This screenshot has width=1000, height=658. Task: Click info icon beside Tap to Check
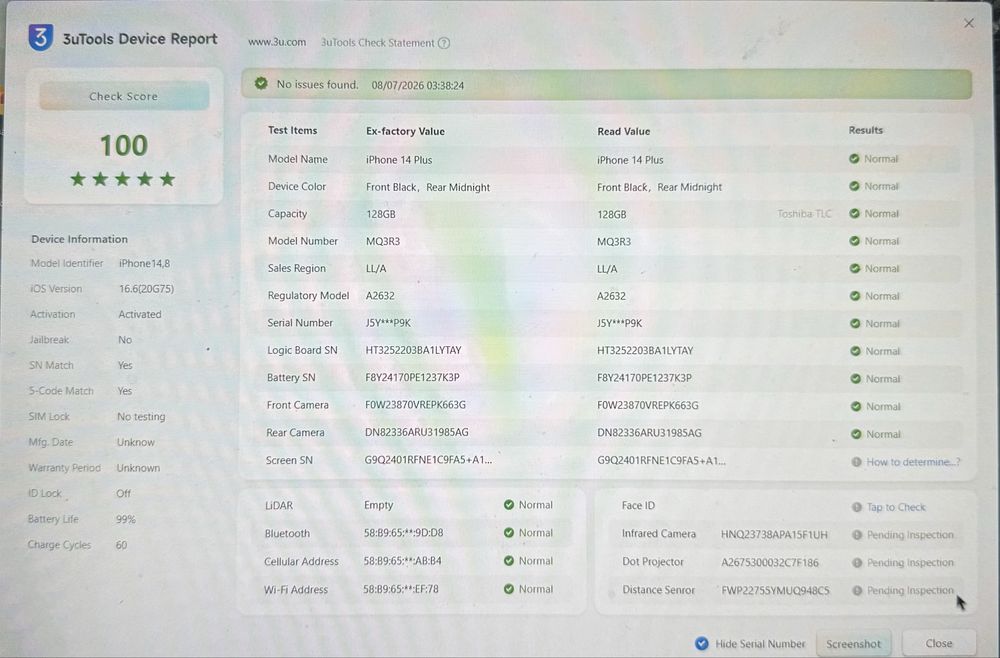pyautogui.click(x=857, y=507)
